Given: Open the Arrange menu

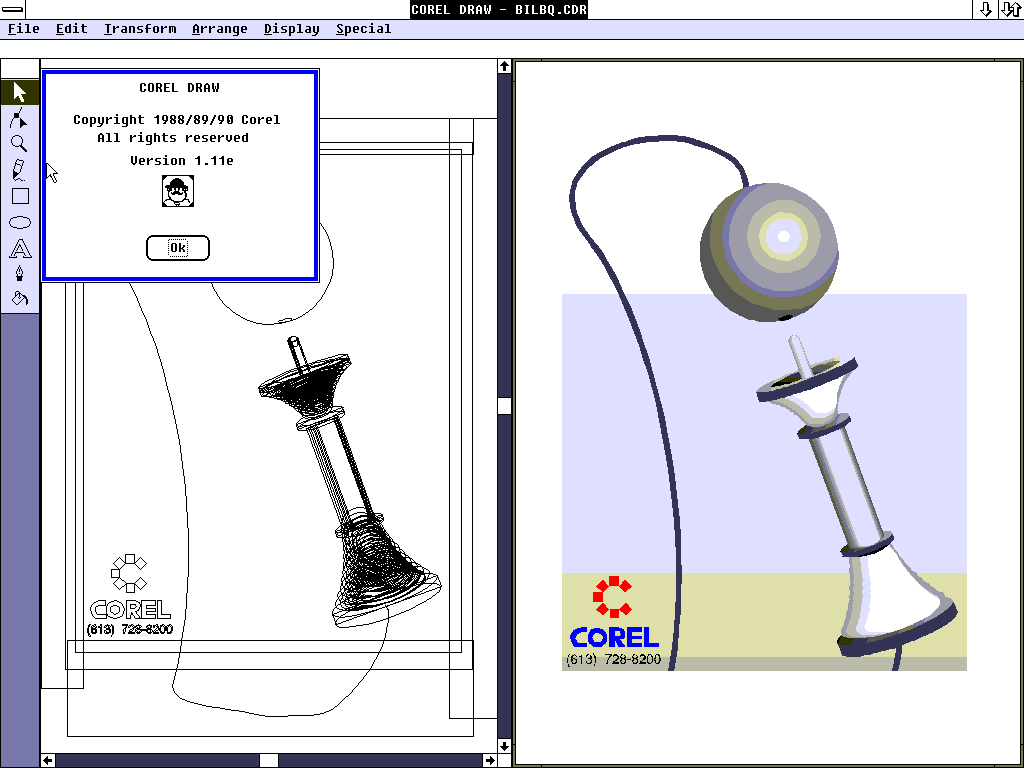Looking at the screenshot, I should tap(219, 29).
